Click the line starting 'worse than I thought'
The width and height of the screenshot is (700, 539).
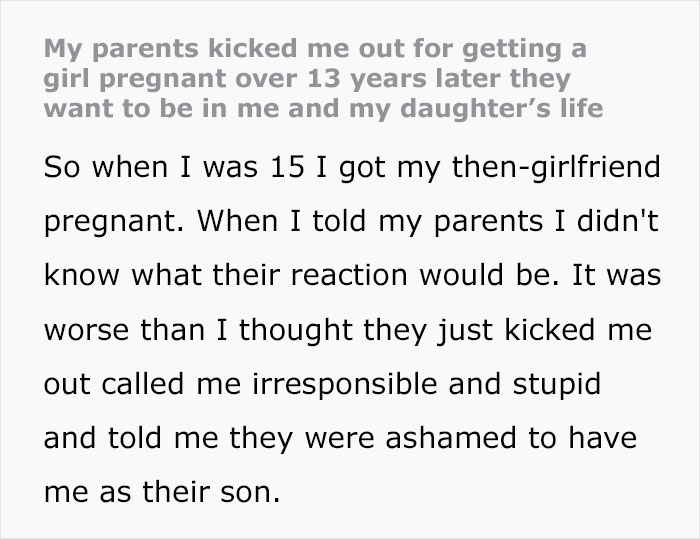tap(348, 331)
